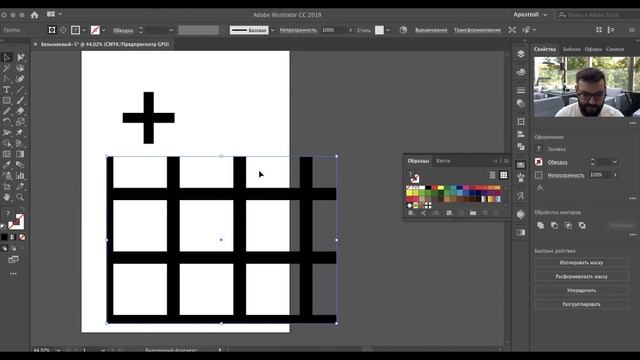This screenshot has height=360, width=640.
Task: Toggle screen mode button in toolbar
Action: [x=13, y=259]
